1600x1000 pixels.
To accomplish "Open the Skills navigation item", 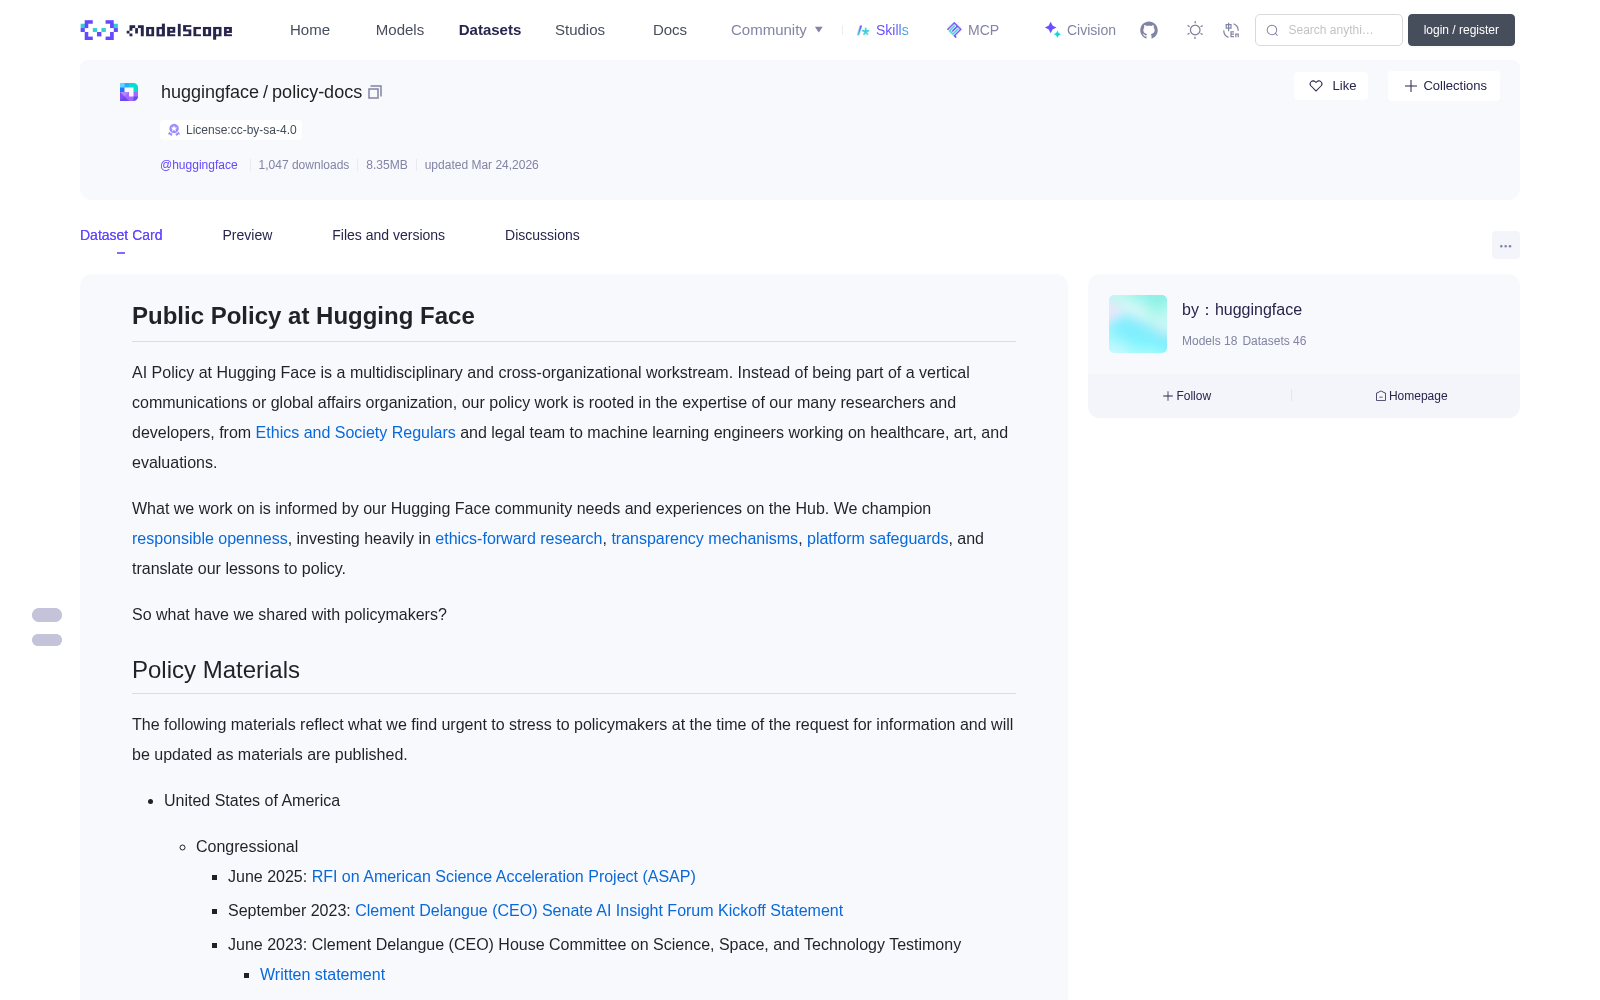I will point(882,30).
